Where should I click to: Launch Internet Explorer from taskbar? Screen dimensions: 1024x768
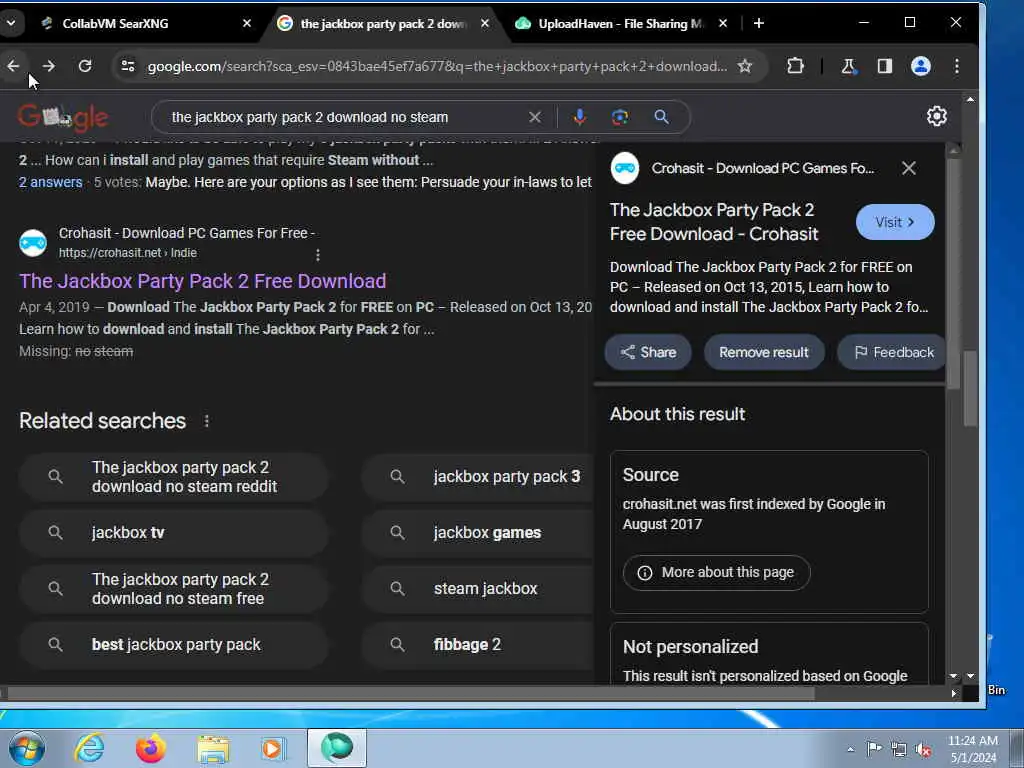click(x=89, y=748)
